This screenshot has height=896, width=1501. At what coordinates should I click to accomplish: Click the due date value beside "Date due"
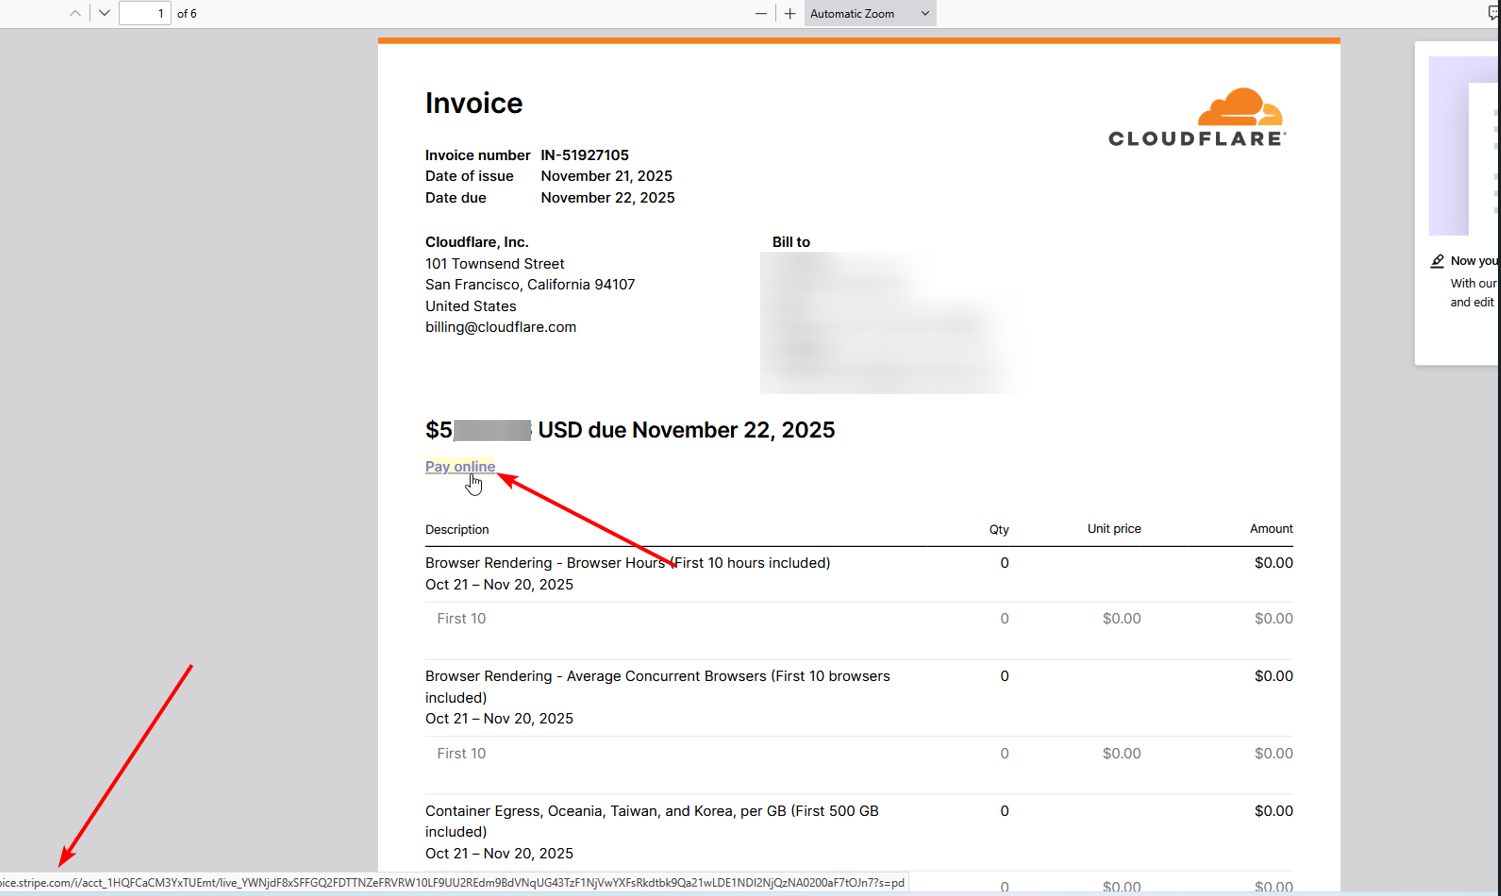(608, 198)
